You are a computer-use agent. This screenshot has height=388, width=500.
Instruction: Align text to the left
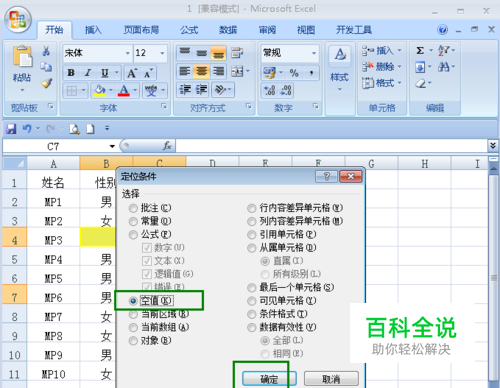click(x=185, y=71)
